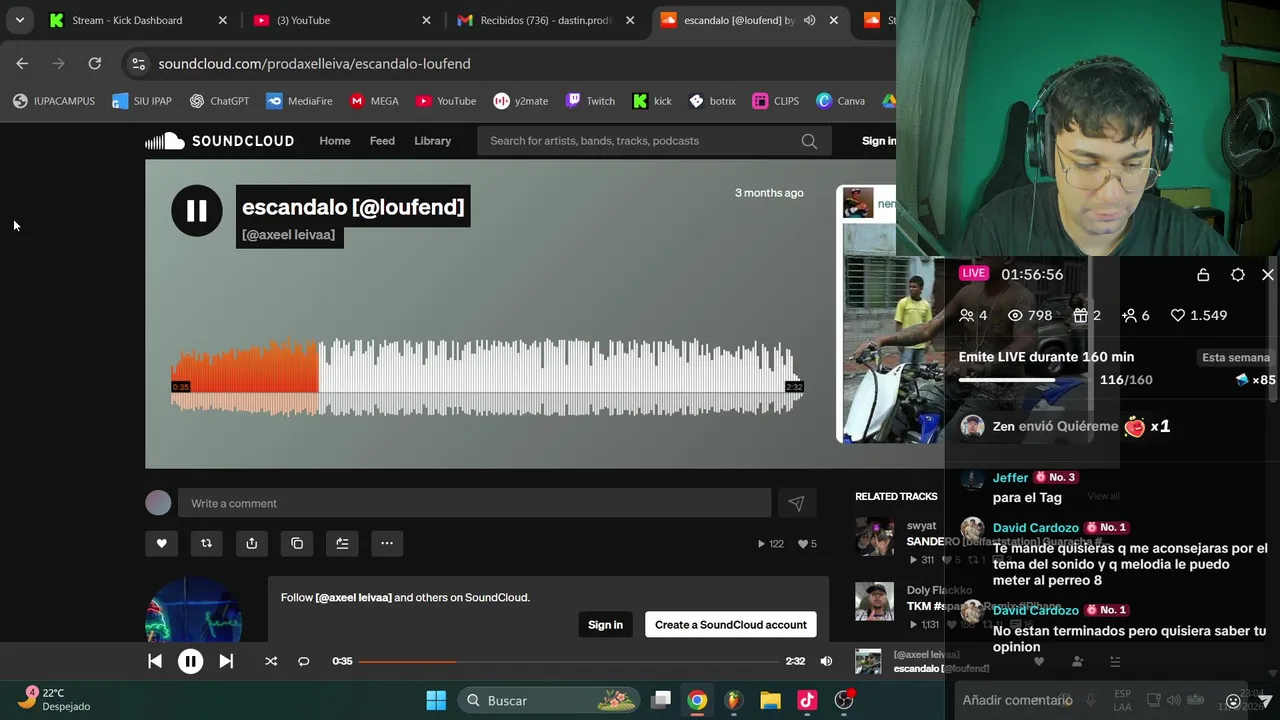The height and width of the screenshot is (720, 1280).
Task: Open y2mate bookmark
Action: tap(520, 101)
